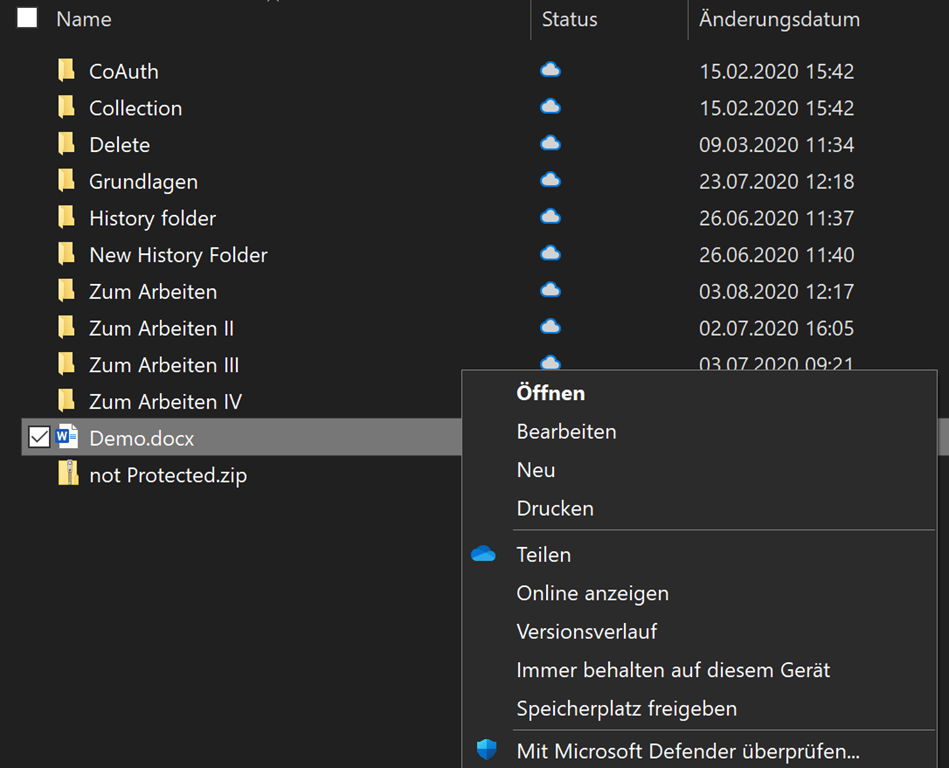
Task: Select Speicherplatz freigeben menu entry
Action: 626,708
